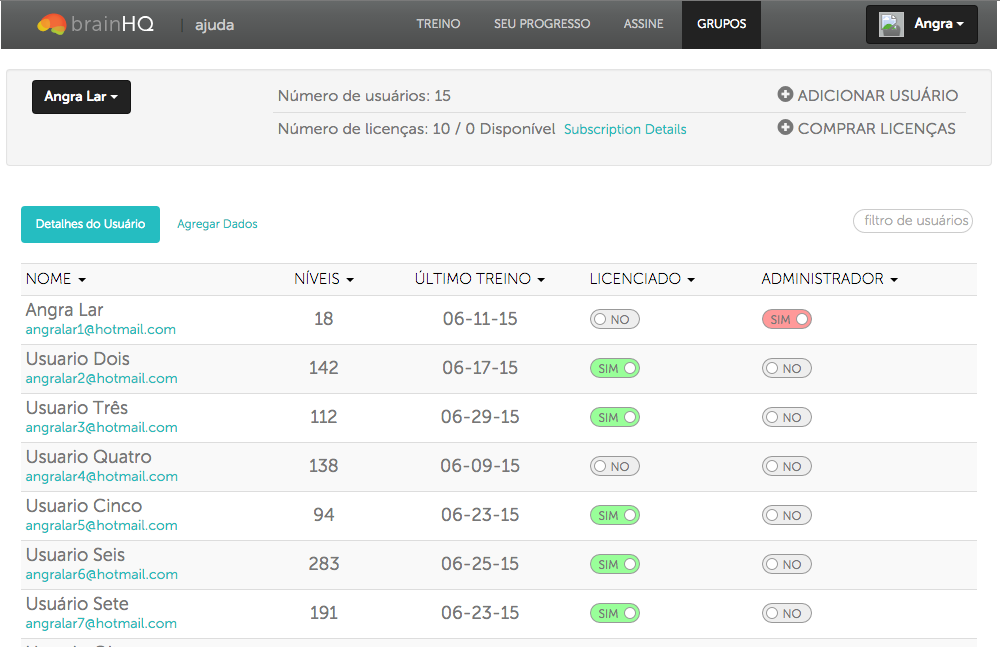
Task: Click the Angra profile avatar image
Action: click(891, 24)
